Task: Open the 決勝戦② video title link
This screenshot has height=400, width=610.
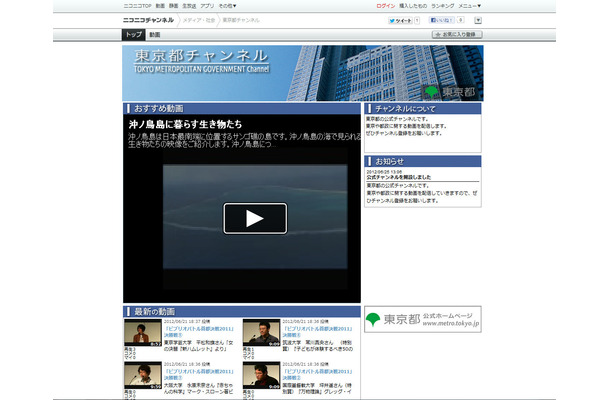Action: coord(317,375)
